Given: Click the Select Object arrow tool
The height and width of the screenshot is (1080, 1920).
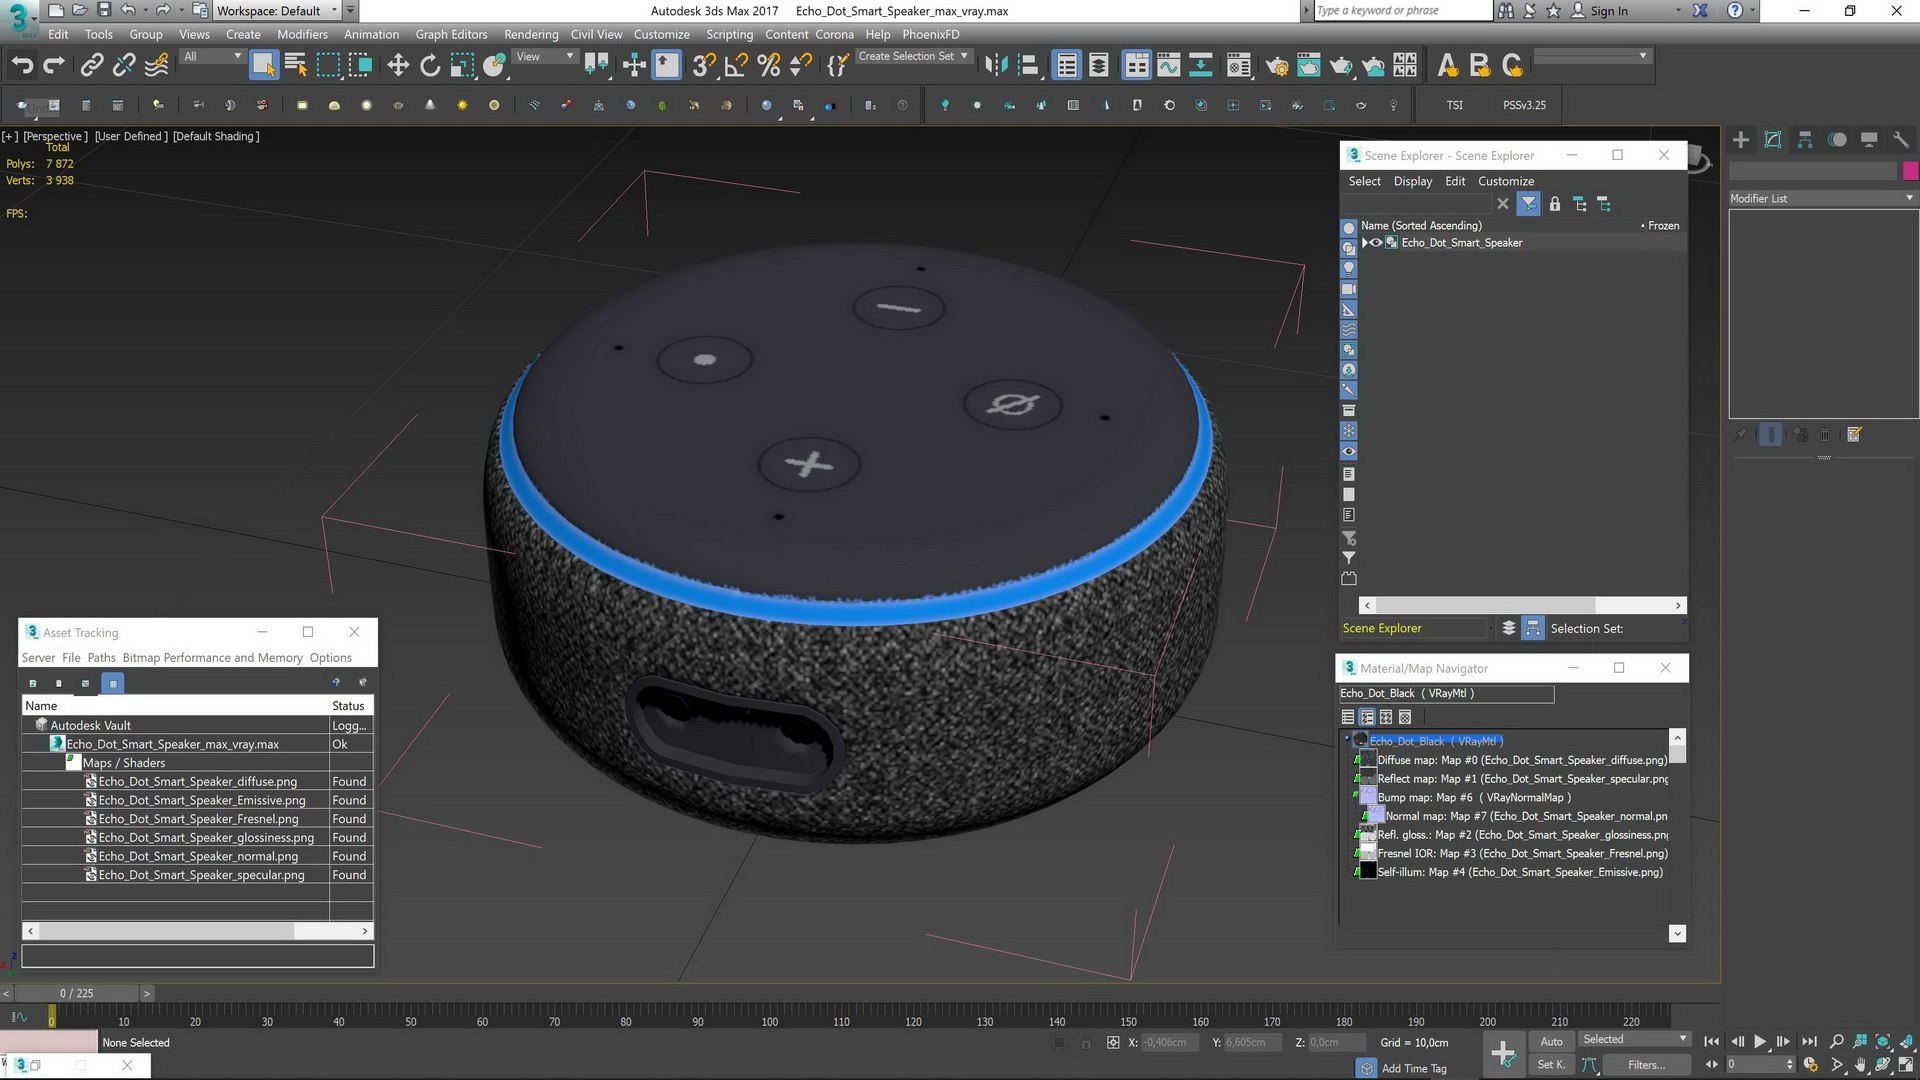Looking at the screenshot, I should [263, 66].
